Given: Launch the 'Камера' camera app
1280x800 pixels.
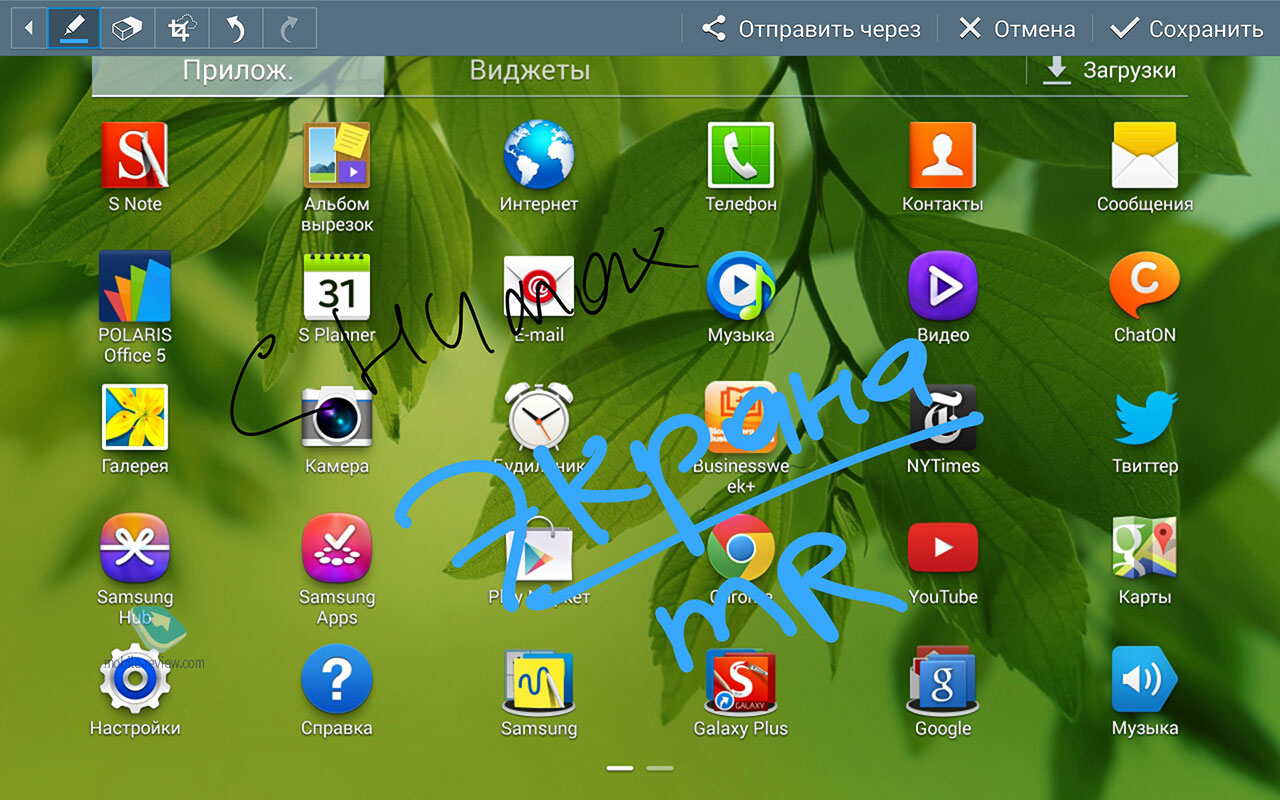Looking at the screenshot, I should pyautogui.click(x=337, y=428).
